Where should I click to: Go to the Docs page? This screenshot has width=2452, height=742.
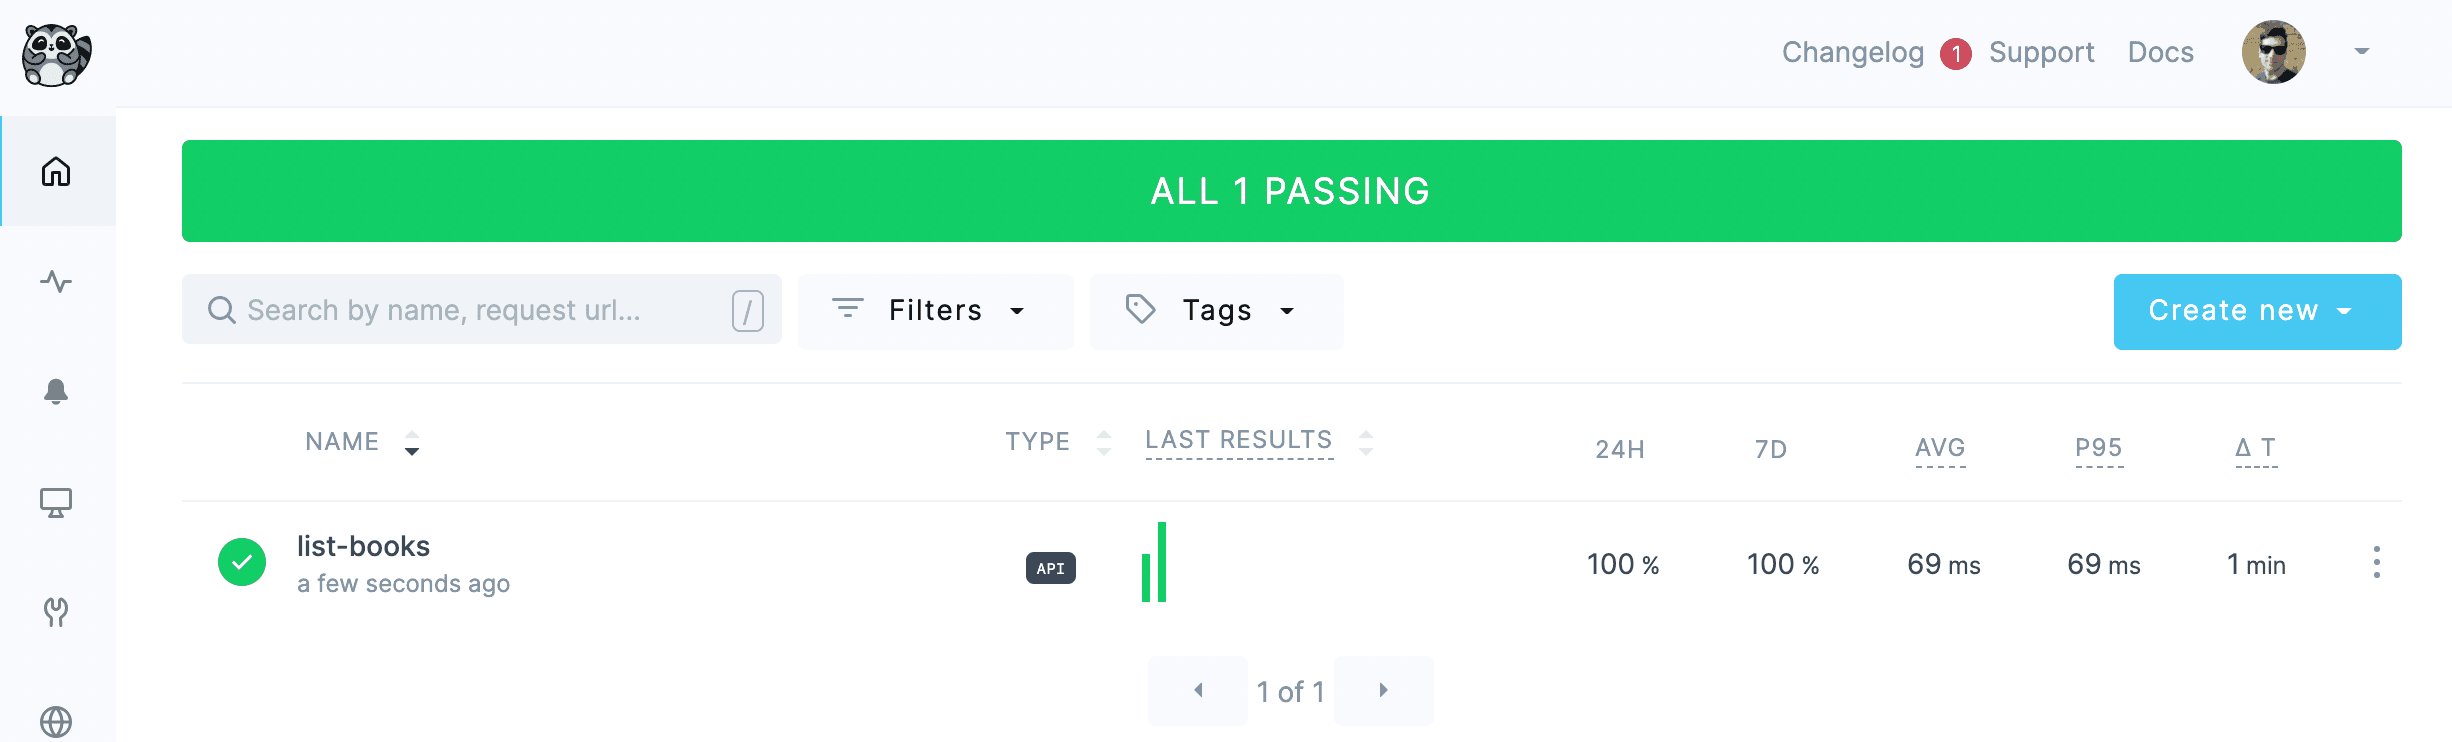point(2160,52)
